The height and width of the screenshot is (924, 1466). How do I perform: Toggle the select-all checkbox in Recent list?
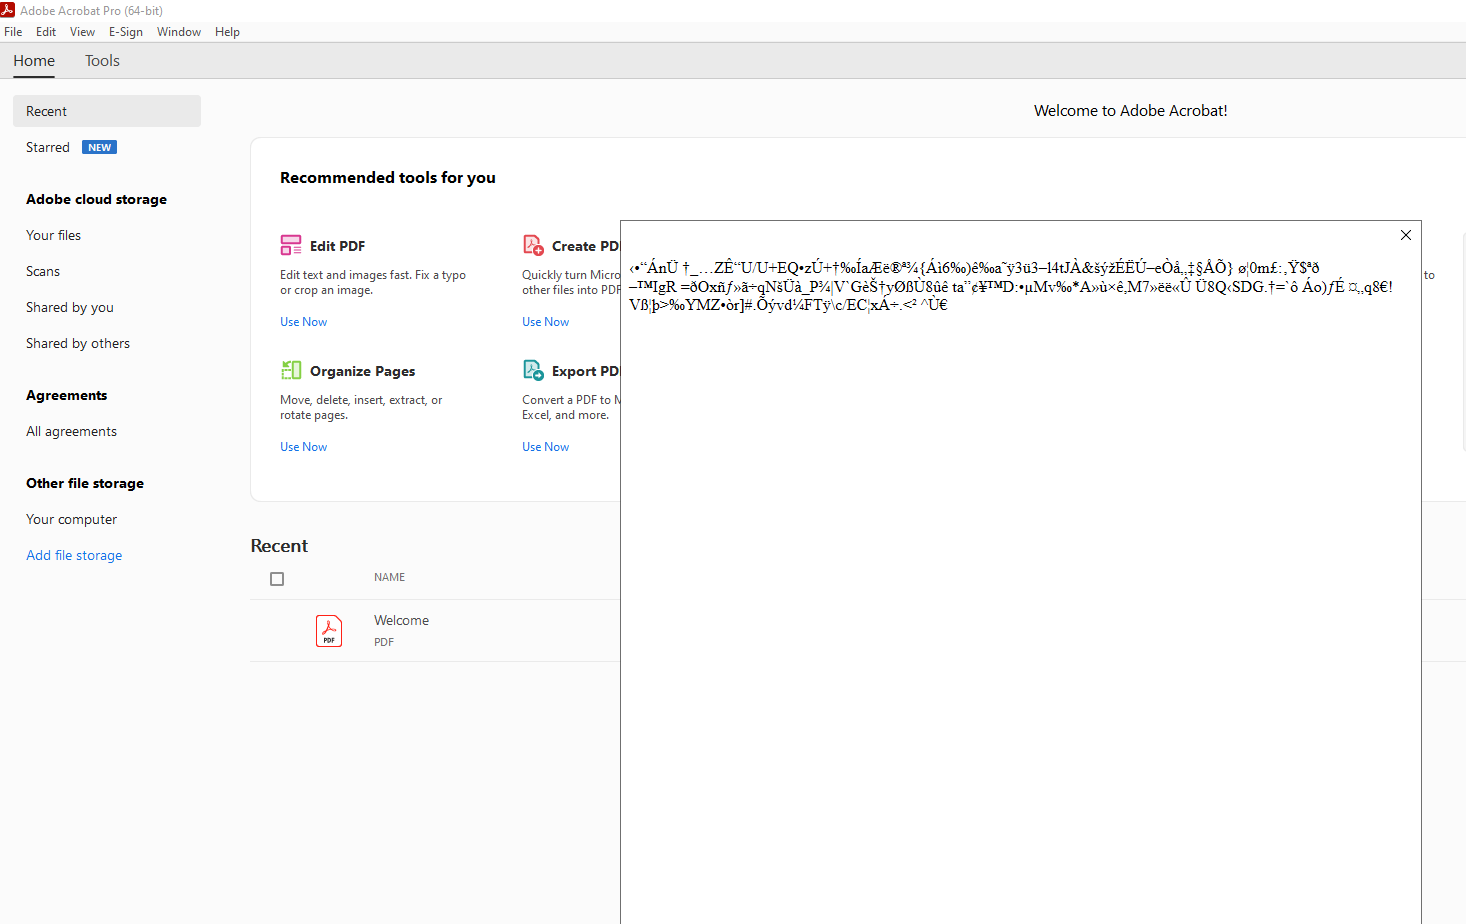coord(277,579)
